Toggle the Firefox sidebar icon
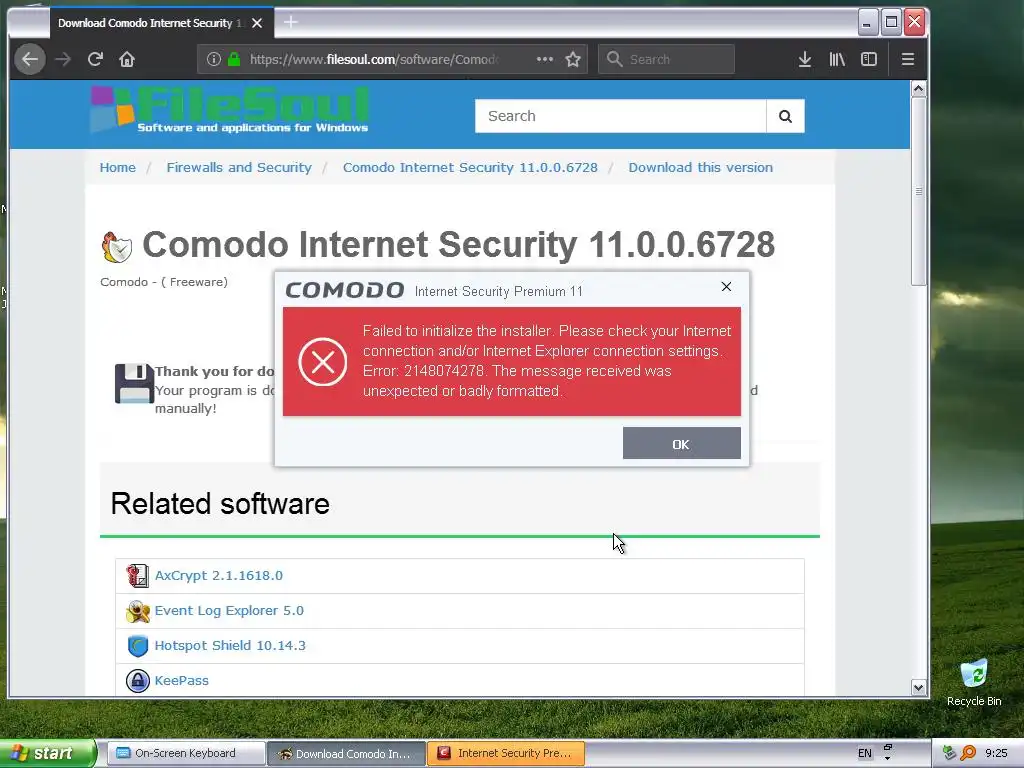Image resolution: width=1024 pixels, height=768 pixels. 869,59
